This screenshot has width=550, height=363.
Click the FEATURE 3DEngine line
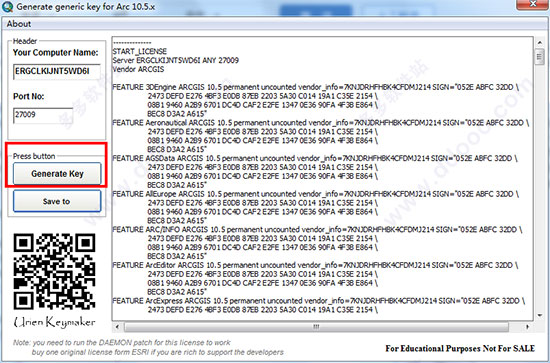pyautogui.click(x=315, y=87)
